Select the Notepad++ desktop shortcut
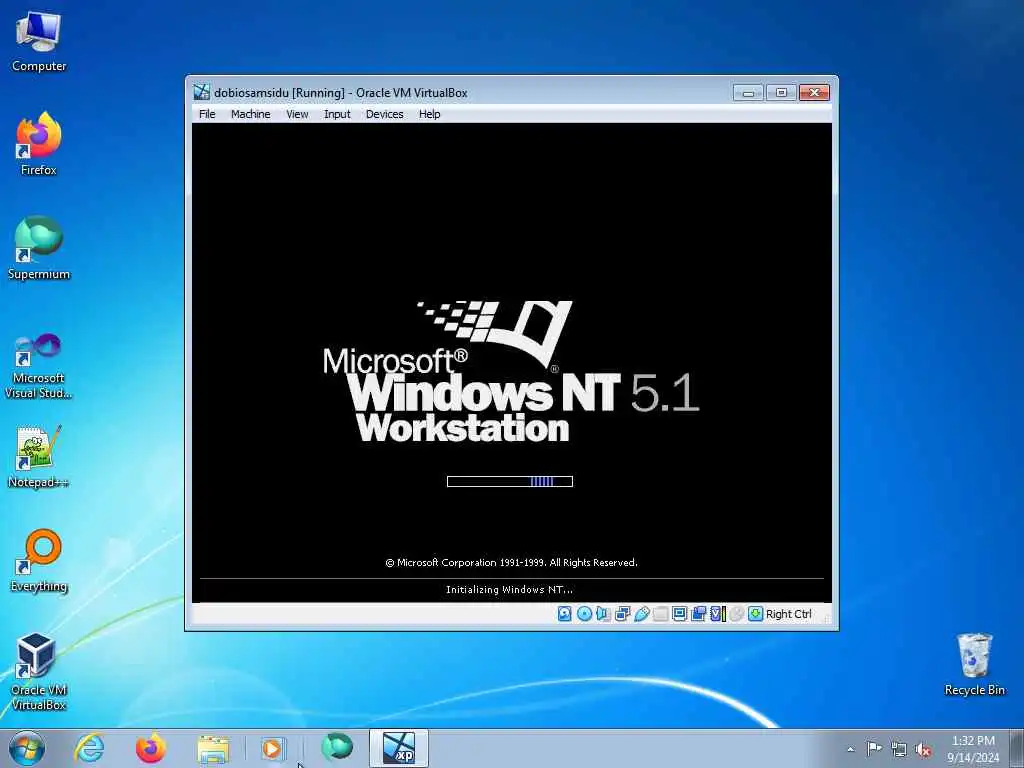1024x768 pixels. pos(39,457)
